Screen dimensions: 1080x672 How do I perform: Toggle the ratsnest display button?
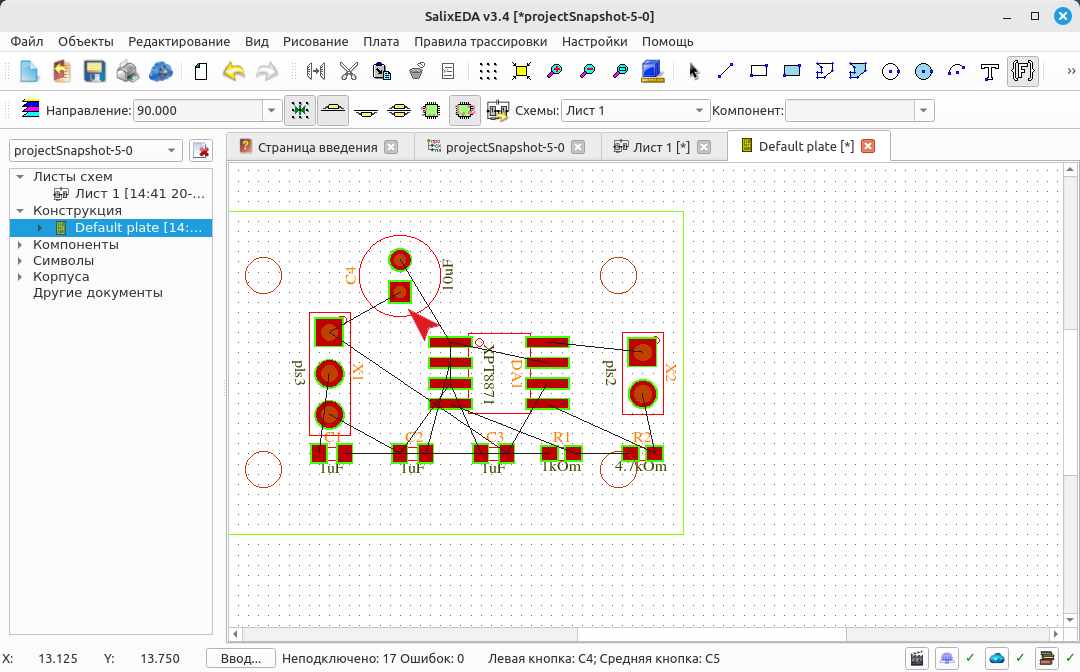300,110
